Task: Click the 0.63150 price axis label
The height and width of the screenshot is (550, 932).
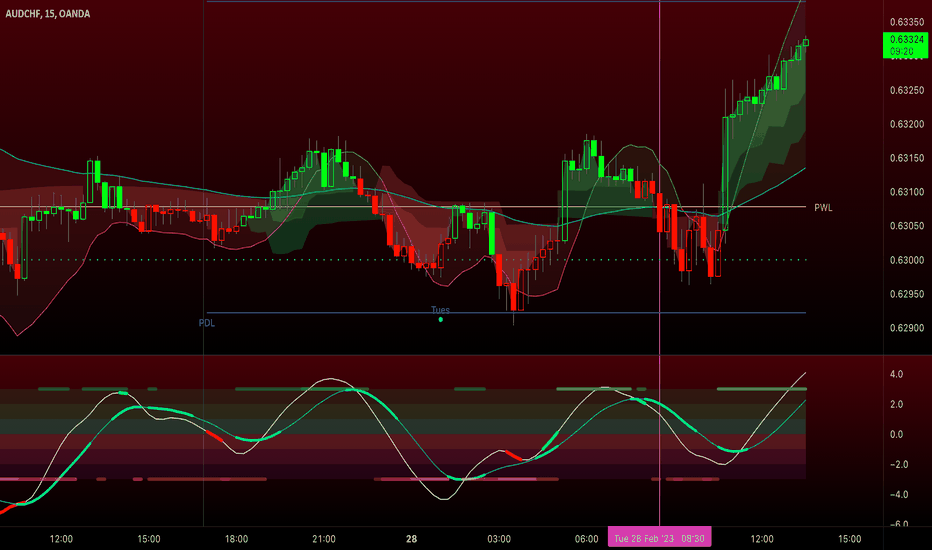Action: pos(907,158)
